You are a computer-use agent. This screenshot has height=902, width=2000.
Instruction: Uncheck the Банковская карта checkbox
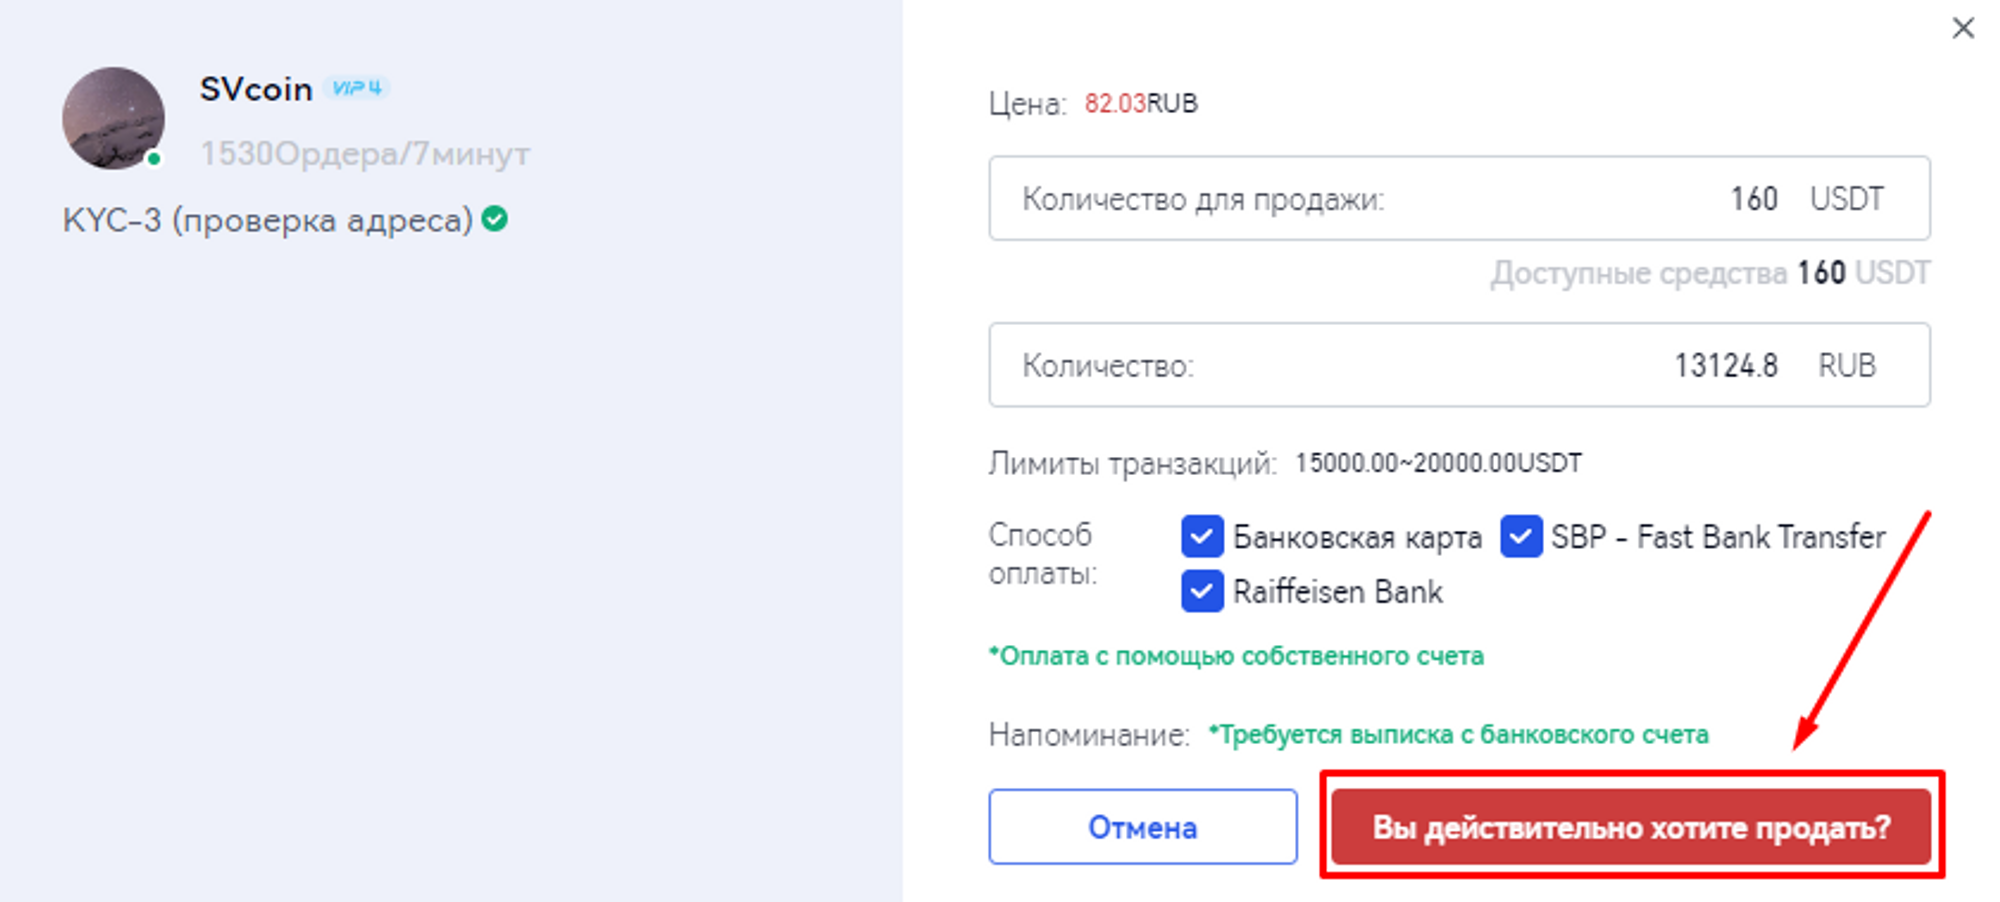[x=1202, y=537]
